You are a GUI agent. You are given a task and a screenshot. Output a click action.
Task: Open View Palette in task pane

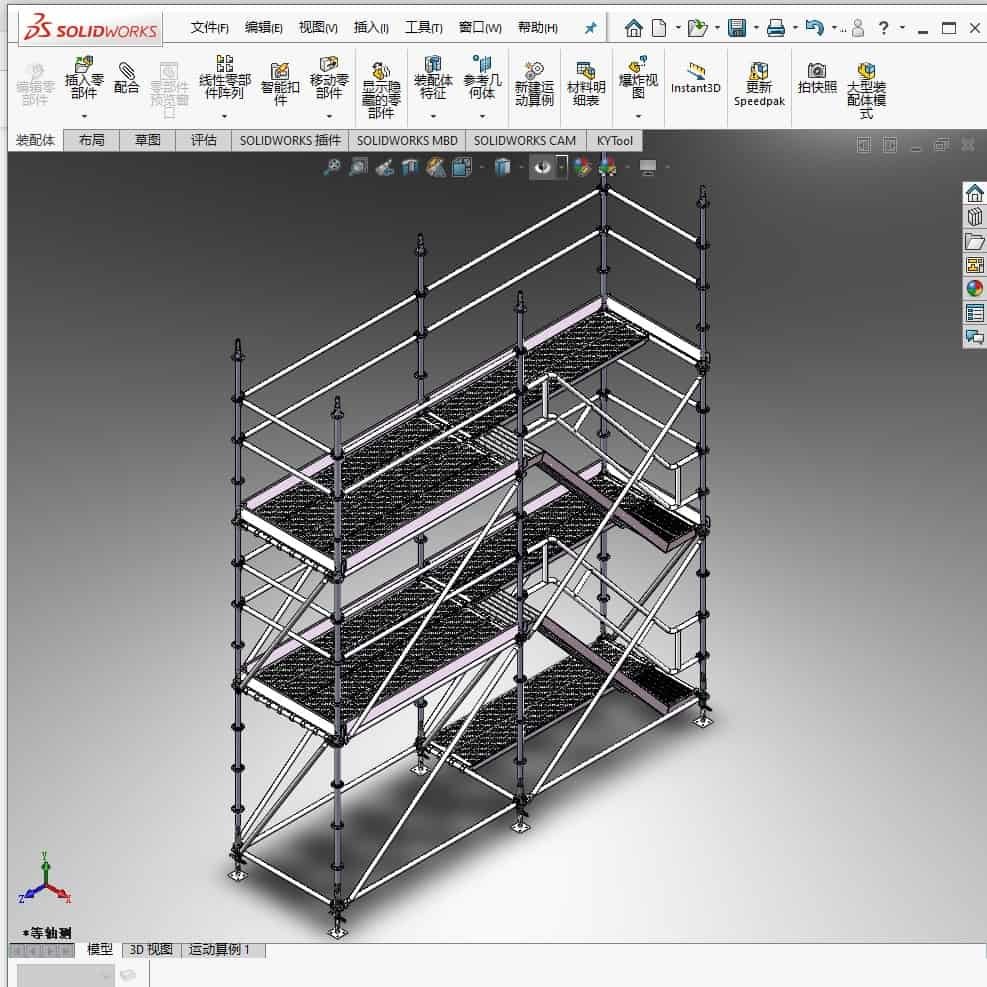click(974, 265)
